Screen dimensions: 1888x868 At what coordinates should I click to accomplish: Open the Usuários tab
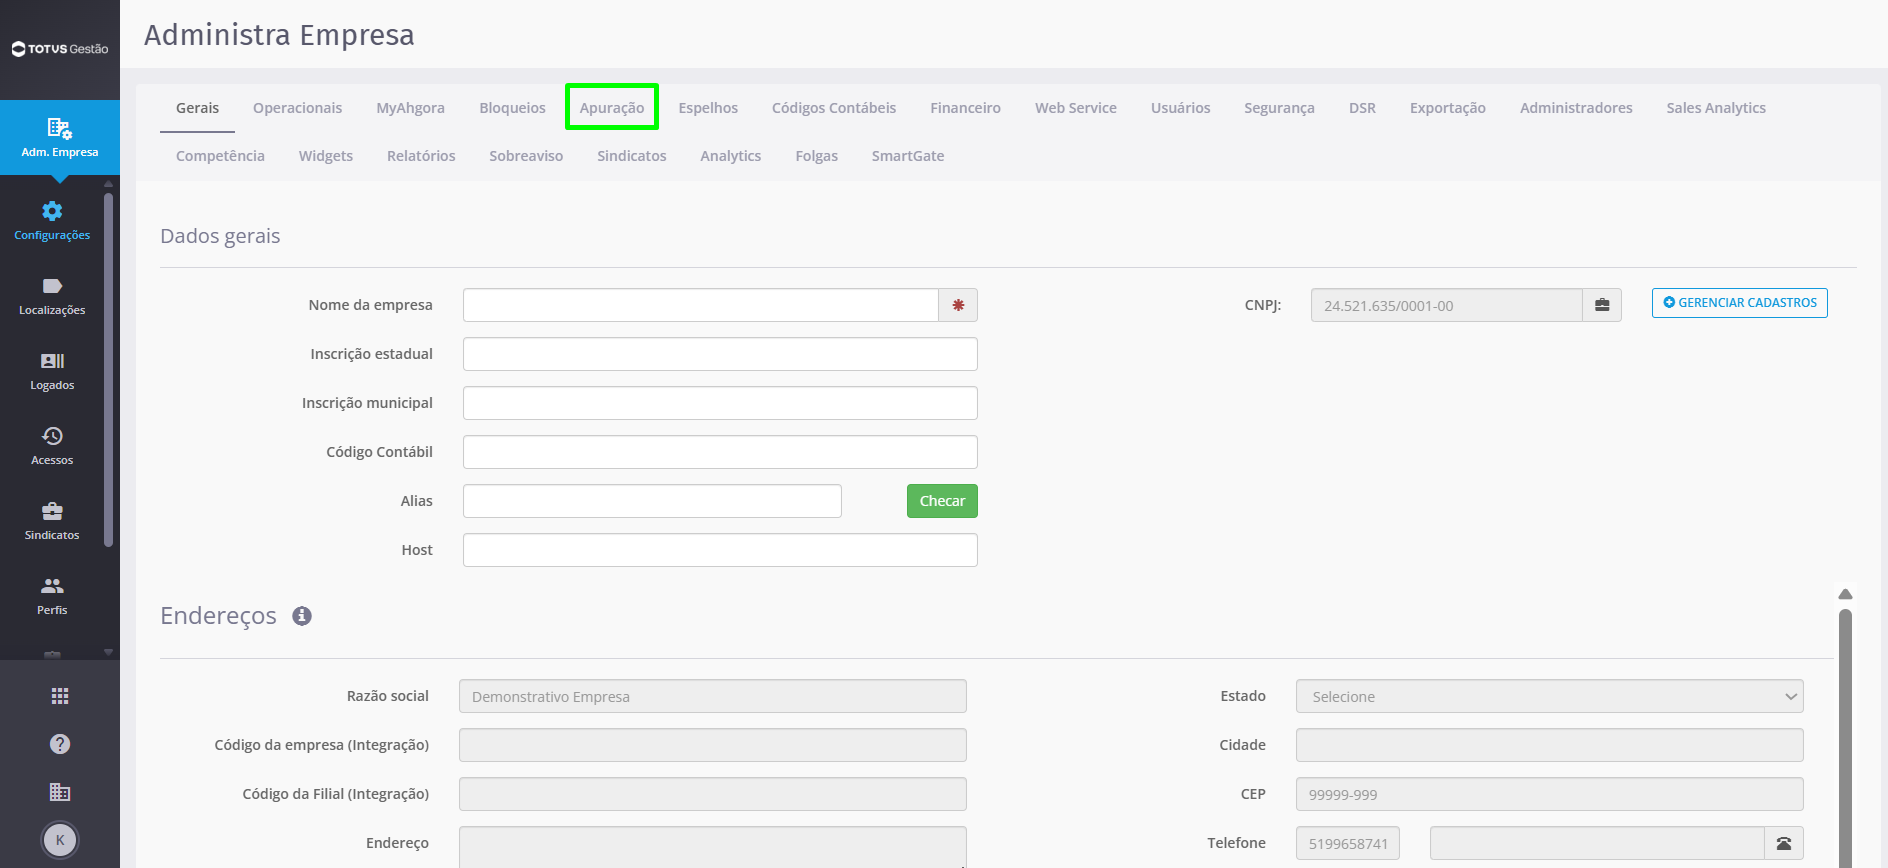pyautogui.click(x=1180, y=108)
